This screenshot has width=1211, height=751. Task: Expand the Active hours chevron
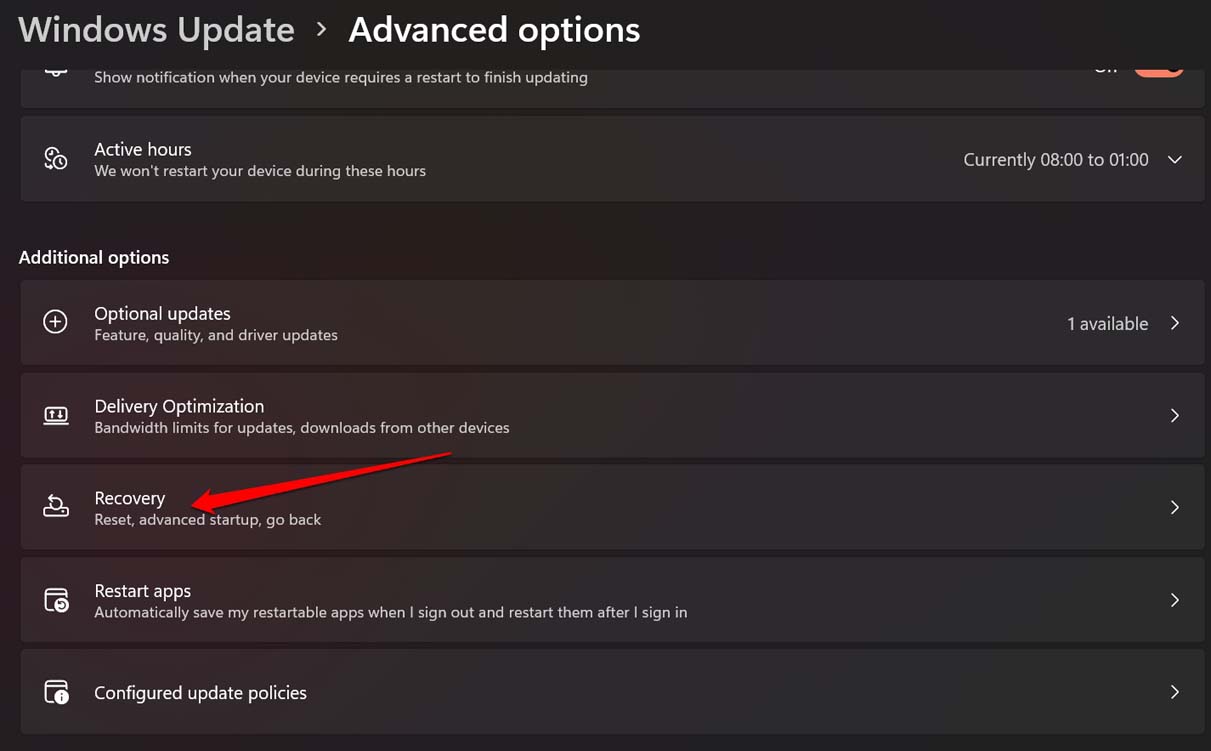pyautogui.click(x=1175, y=160)
